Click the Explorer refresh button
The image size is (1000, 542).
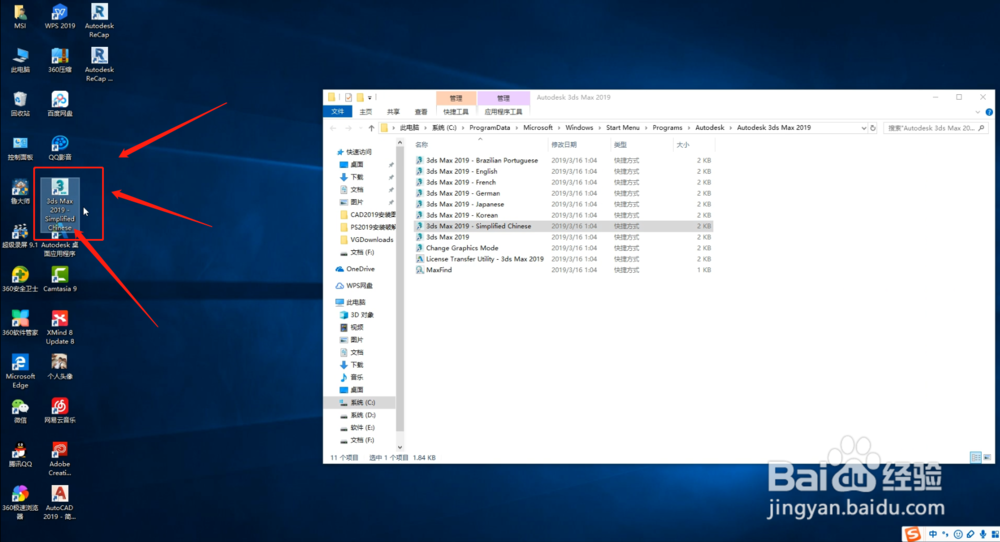873,128
